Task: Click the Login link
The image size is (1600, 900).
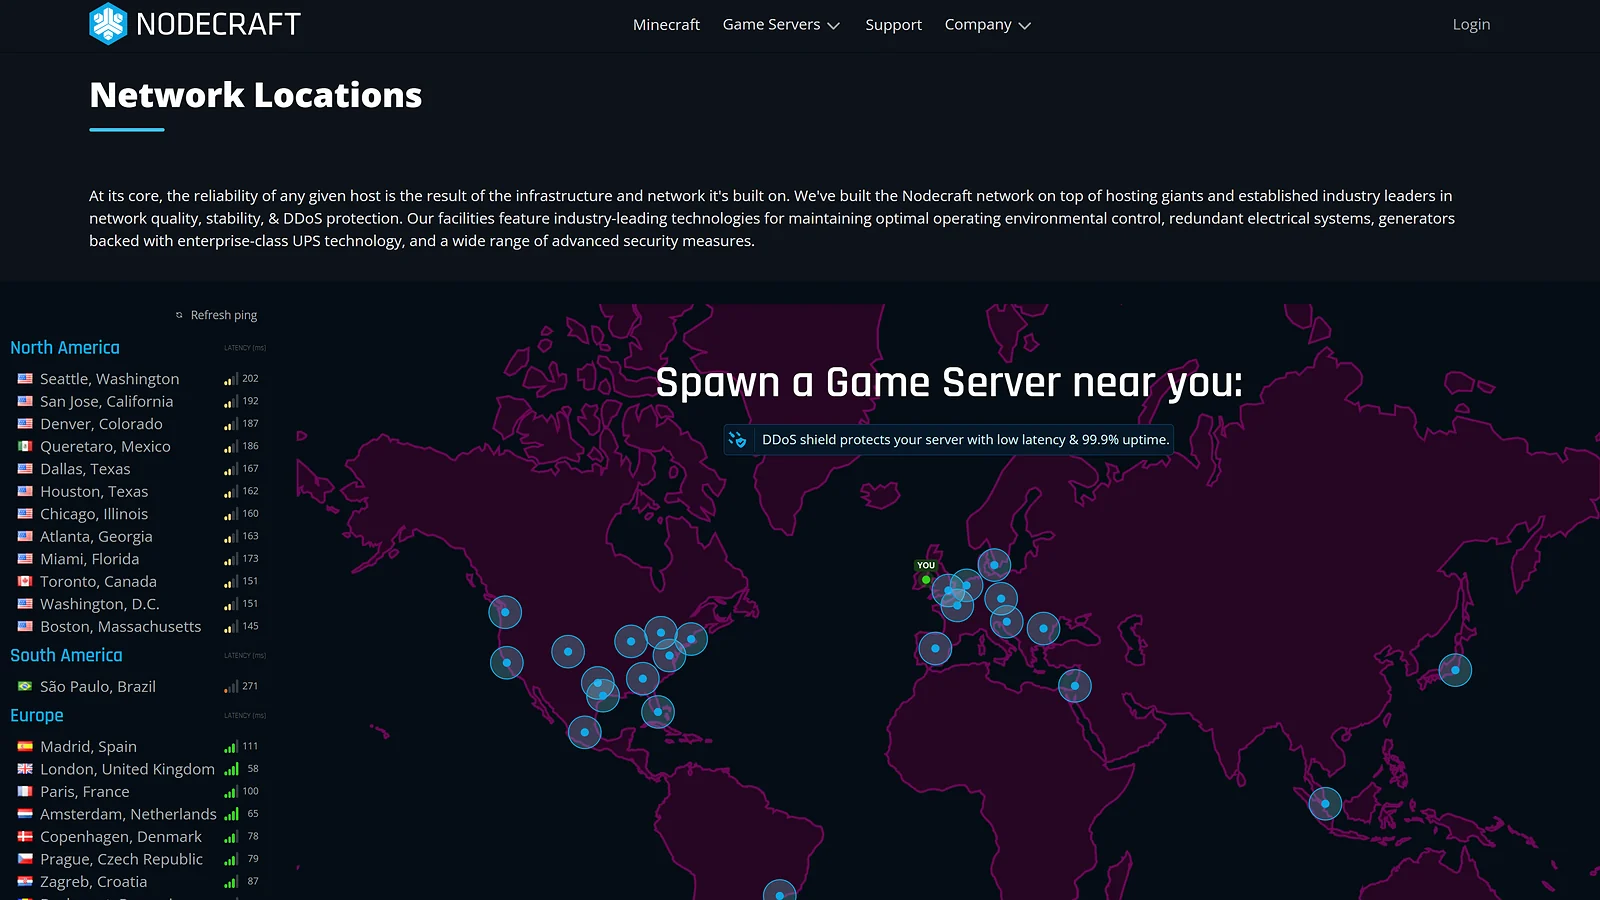Action: [1471, 25]
